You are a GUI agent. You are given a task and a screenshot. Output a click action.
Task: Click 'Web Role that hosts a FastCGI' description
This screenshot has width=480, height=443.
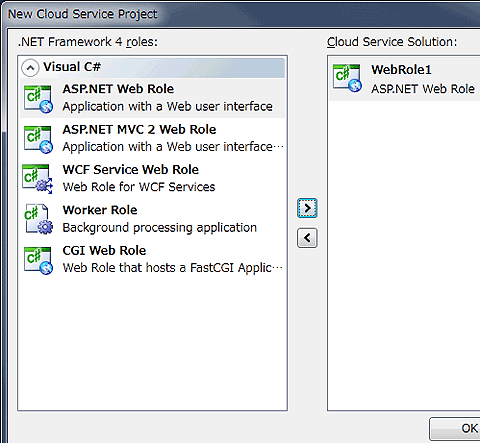coord(173,268)
